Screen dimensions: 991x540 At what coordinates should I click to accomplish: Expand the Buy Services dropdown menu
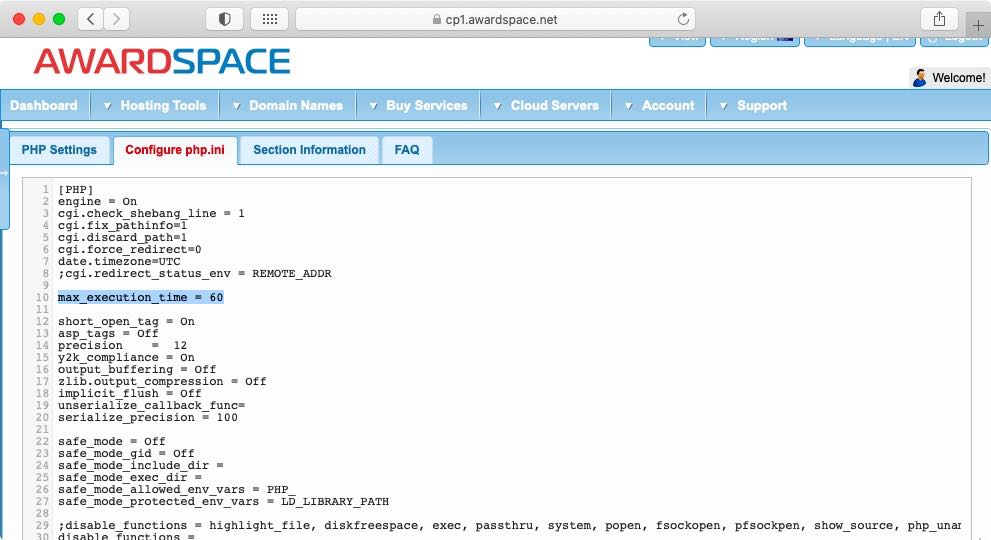click(x=418, y=106)
